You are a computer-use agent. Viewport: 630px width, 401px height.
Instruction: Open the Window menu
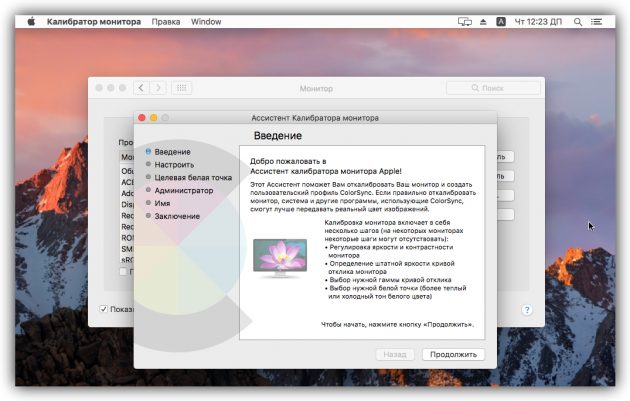(x=206, y=22)
